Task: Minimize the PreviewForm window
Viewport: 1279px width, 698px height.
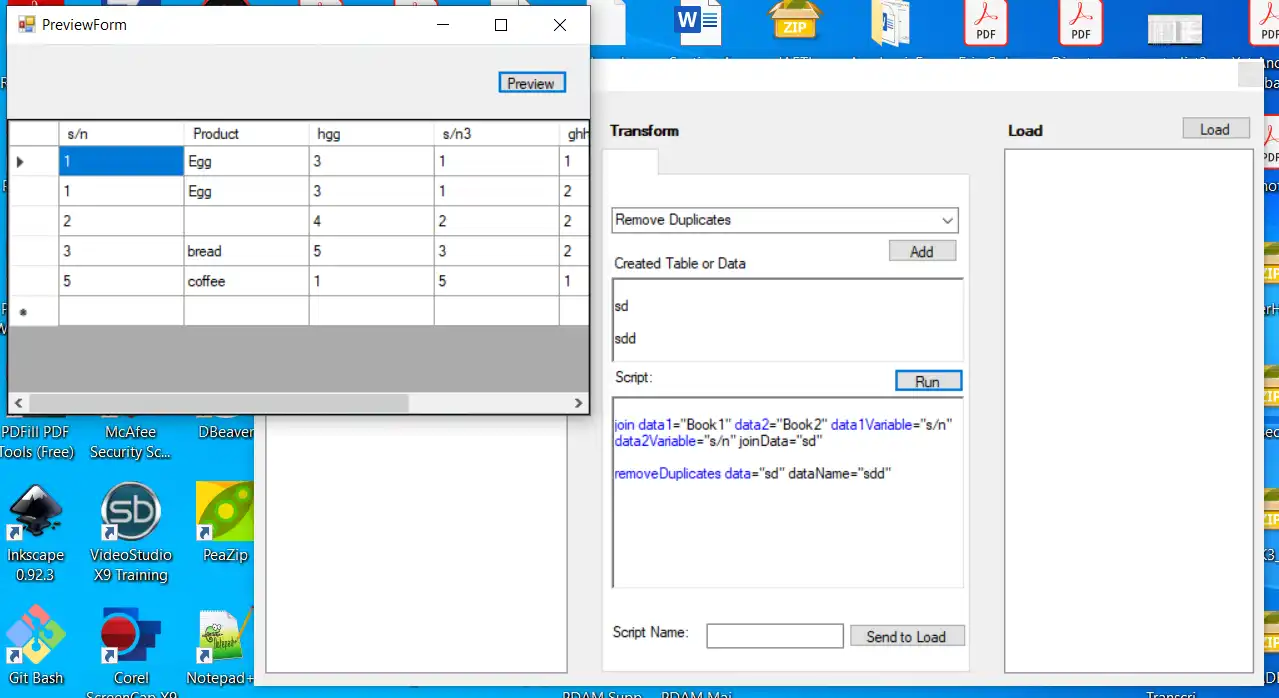Action: click(443, 25)
